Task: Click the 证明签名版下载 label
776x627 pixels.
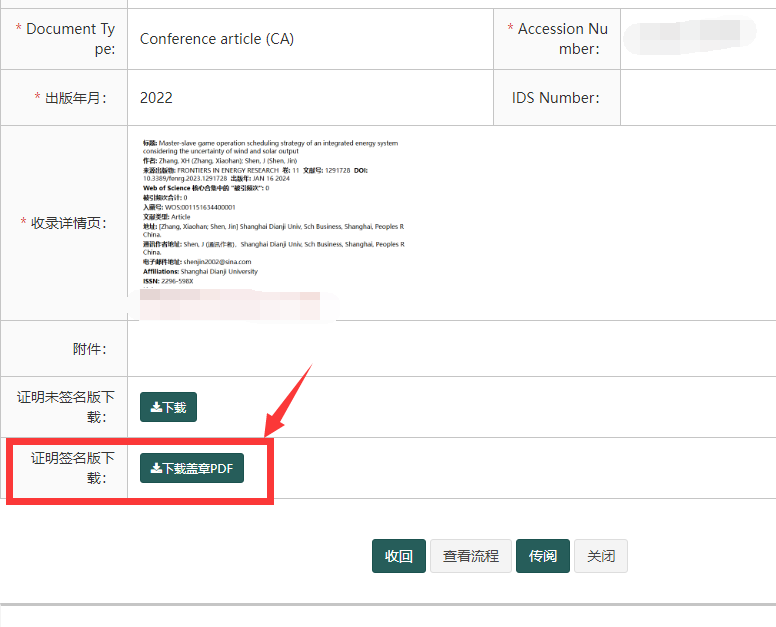Action: (72, 468)
